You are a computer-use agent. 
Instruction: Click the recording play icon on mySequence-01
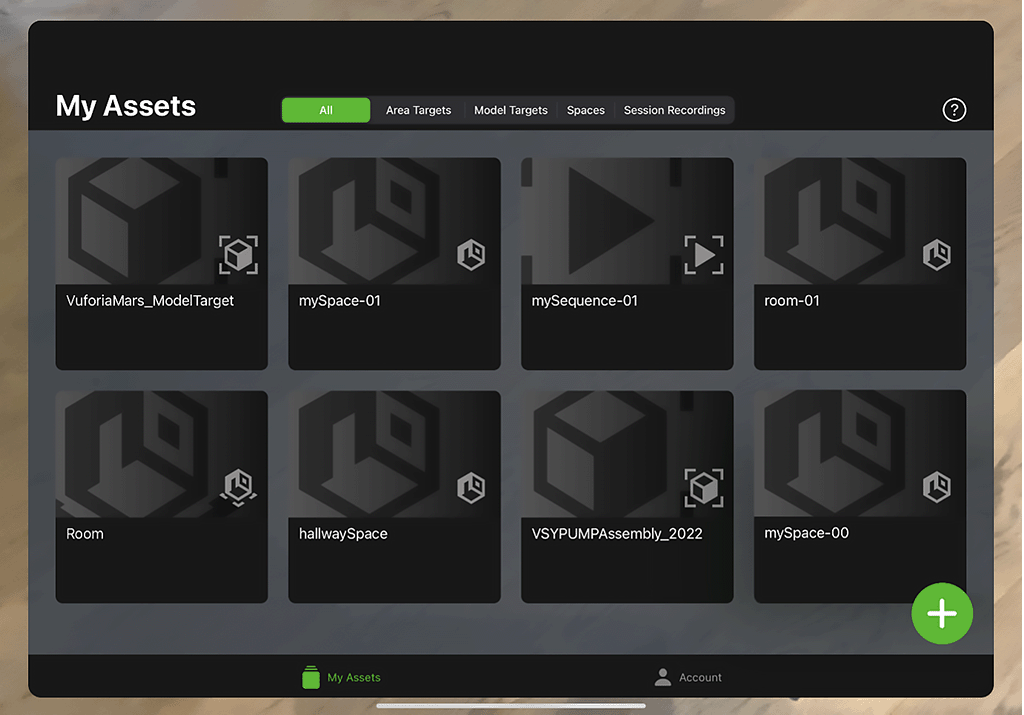704,255
